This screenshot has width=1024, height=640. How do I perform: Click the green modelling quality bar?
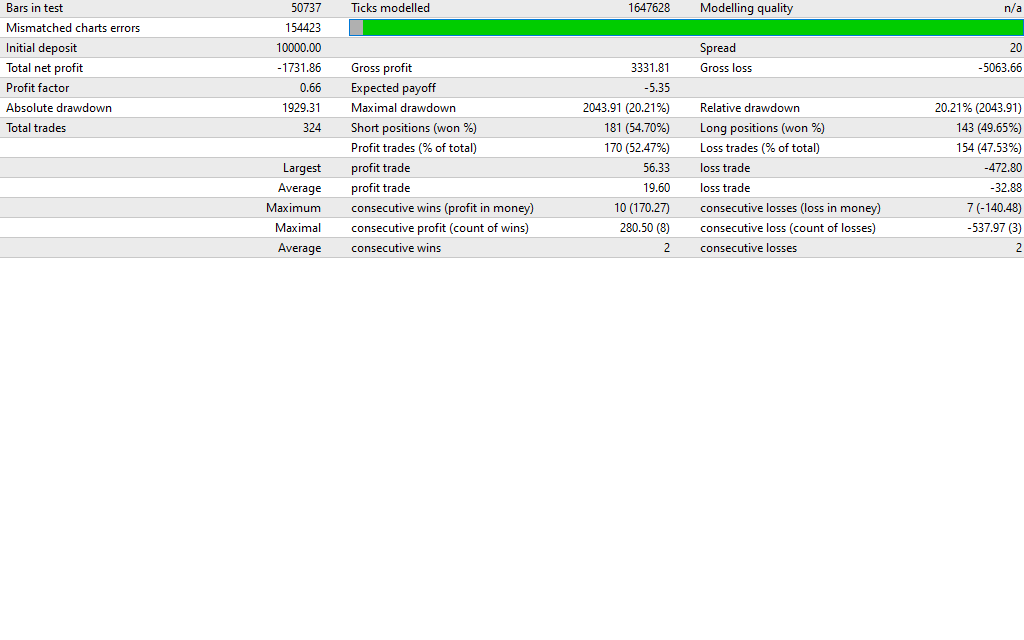coord(690,28)
